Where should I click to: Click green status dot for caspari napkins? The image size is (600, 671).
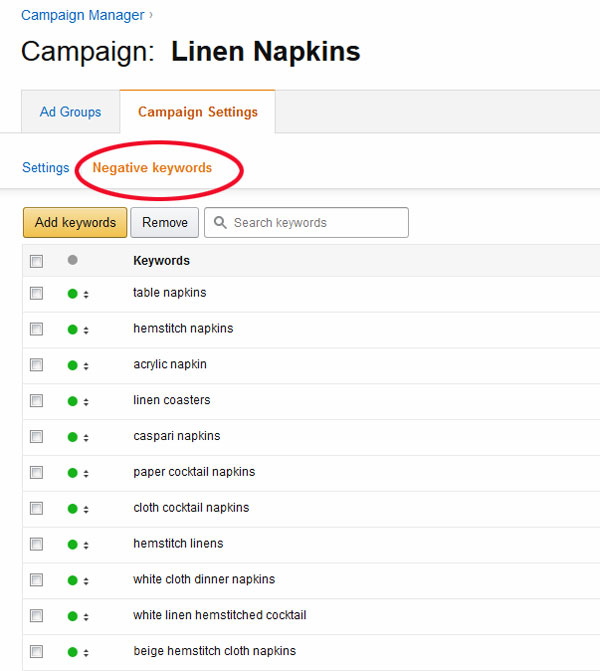(73, 437)
